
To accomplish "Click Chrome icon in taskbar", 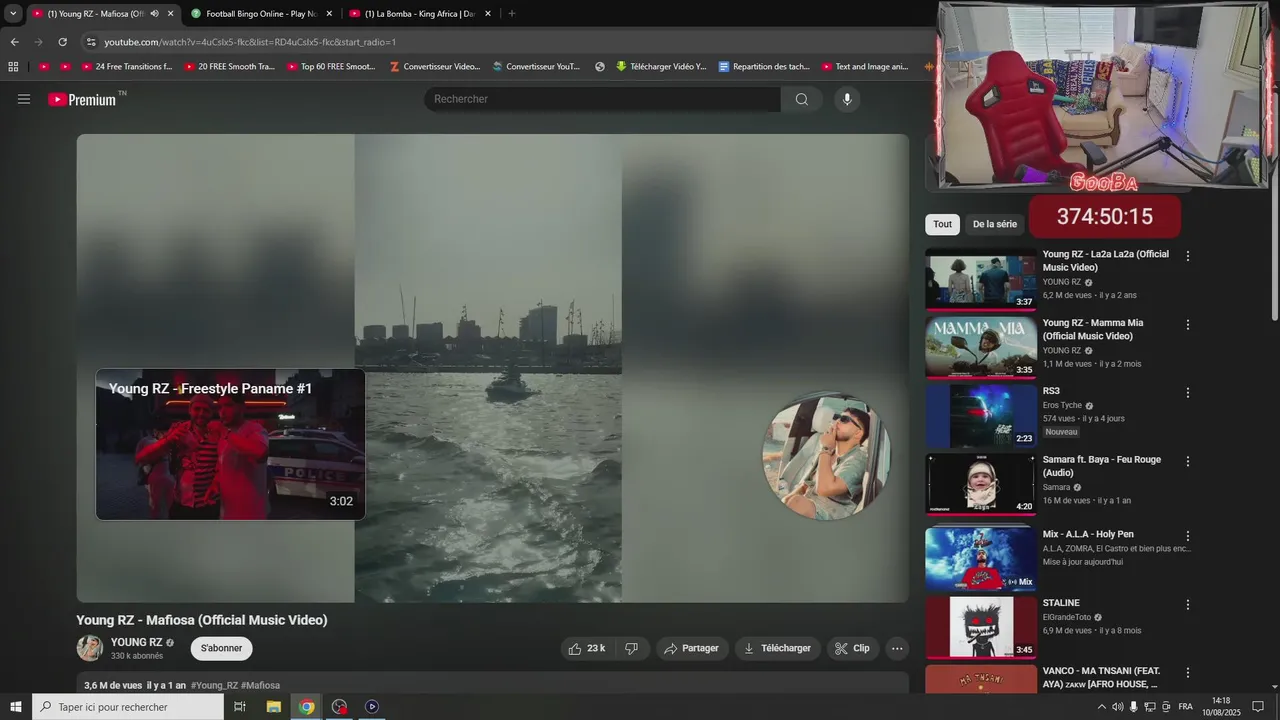I will 307,707.
